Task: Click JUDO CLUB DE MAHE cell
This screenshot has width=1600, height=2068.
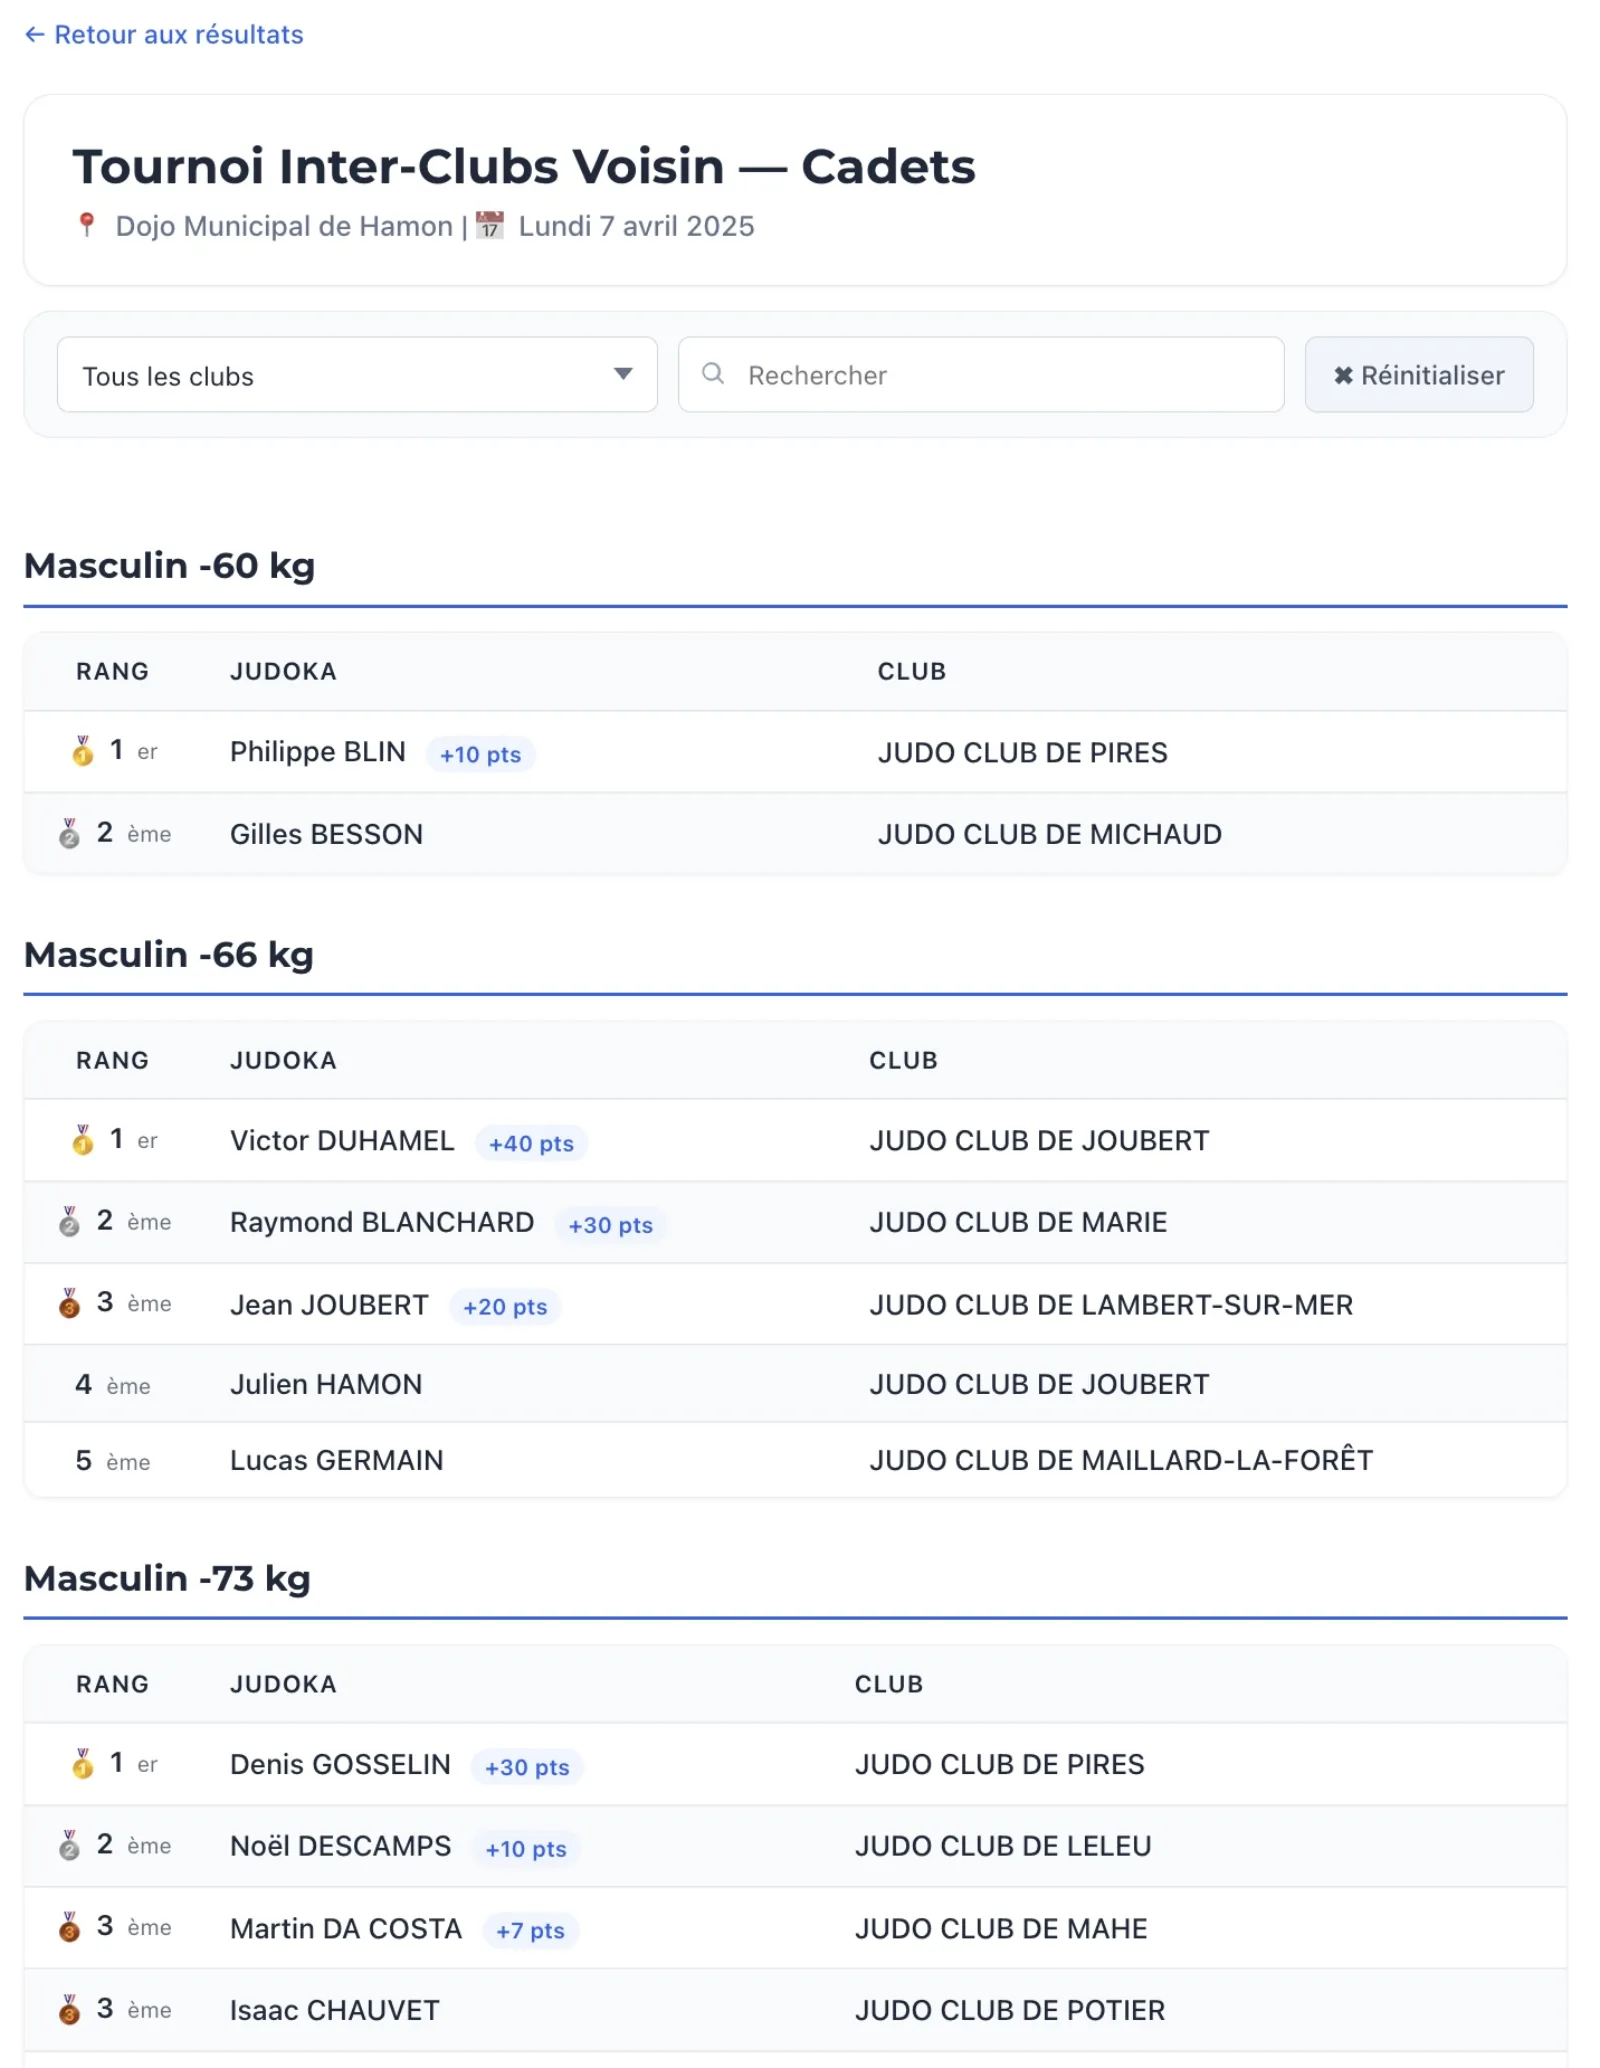Action: click(1001, 1929)
